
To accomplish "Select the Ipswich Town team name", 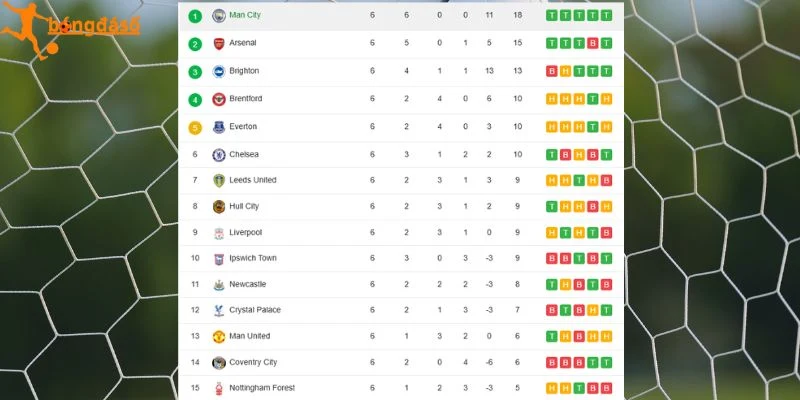I will click(253, 258).
